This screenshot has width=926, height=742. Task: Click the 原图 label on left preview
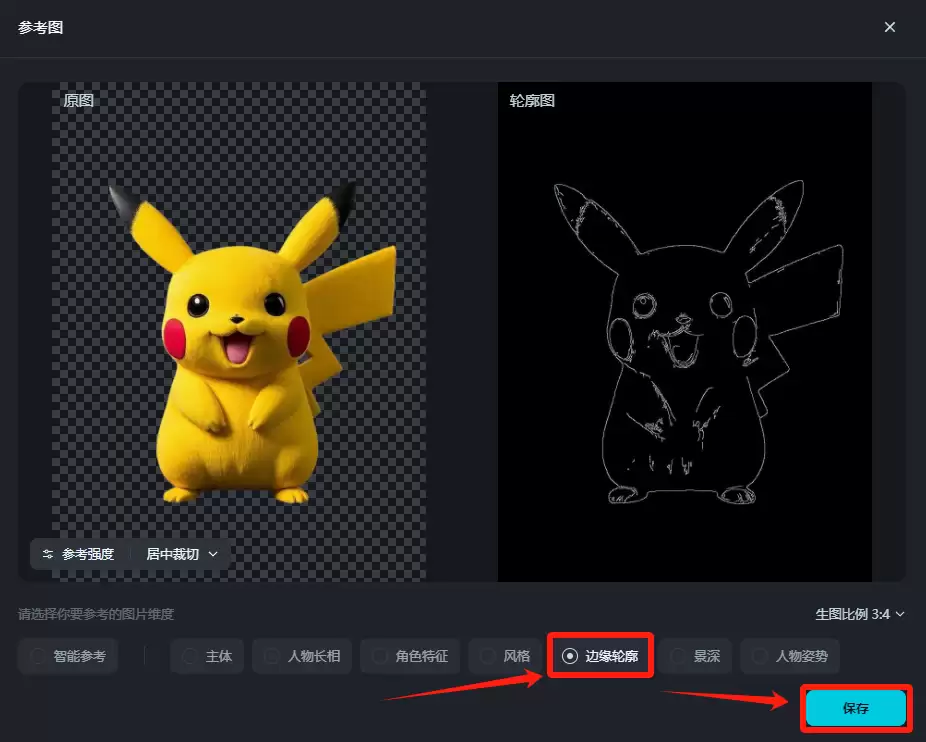coord(78,101)
